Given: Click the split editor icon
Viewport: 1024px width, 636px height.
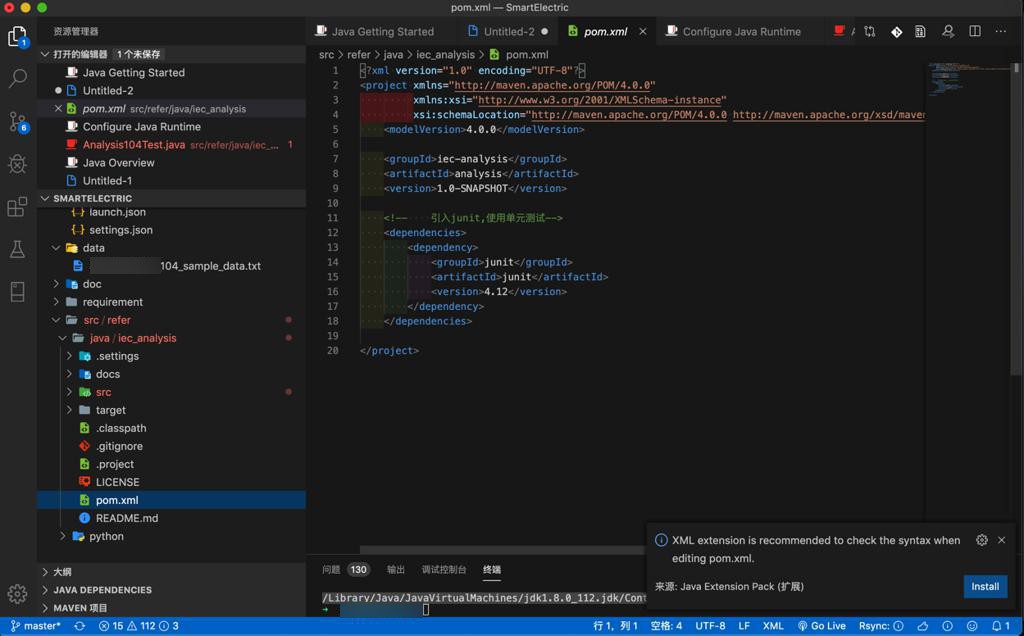Looking at the screenshot, I should click(975, 31).
